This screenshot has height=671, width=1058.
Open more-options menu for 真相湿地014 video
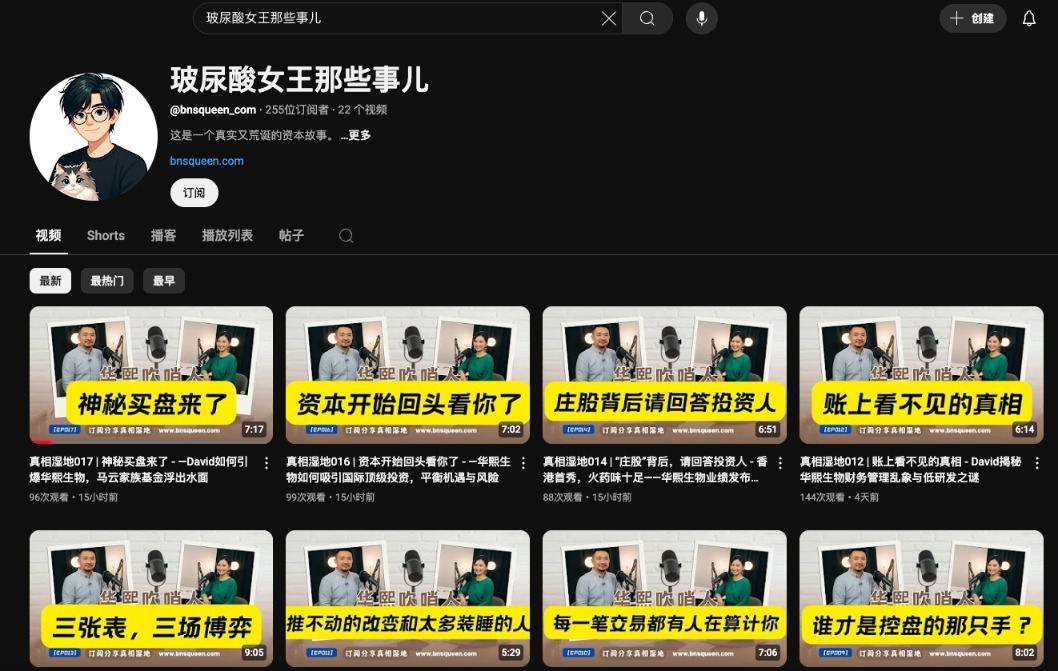click(x=781, y=463)
